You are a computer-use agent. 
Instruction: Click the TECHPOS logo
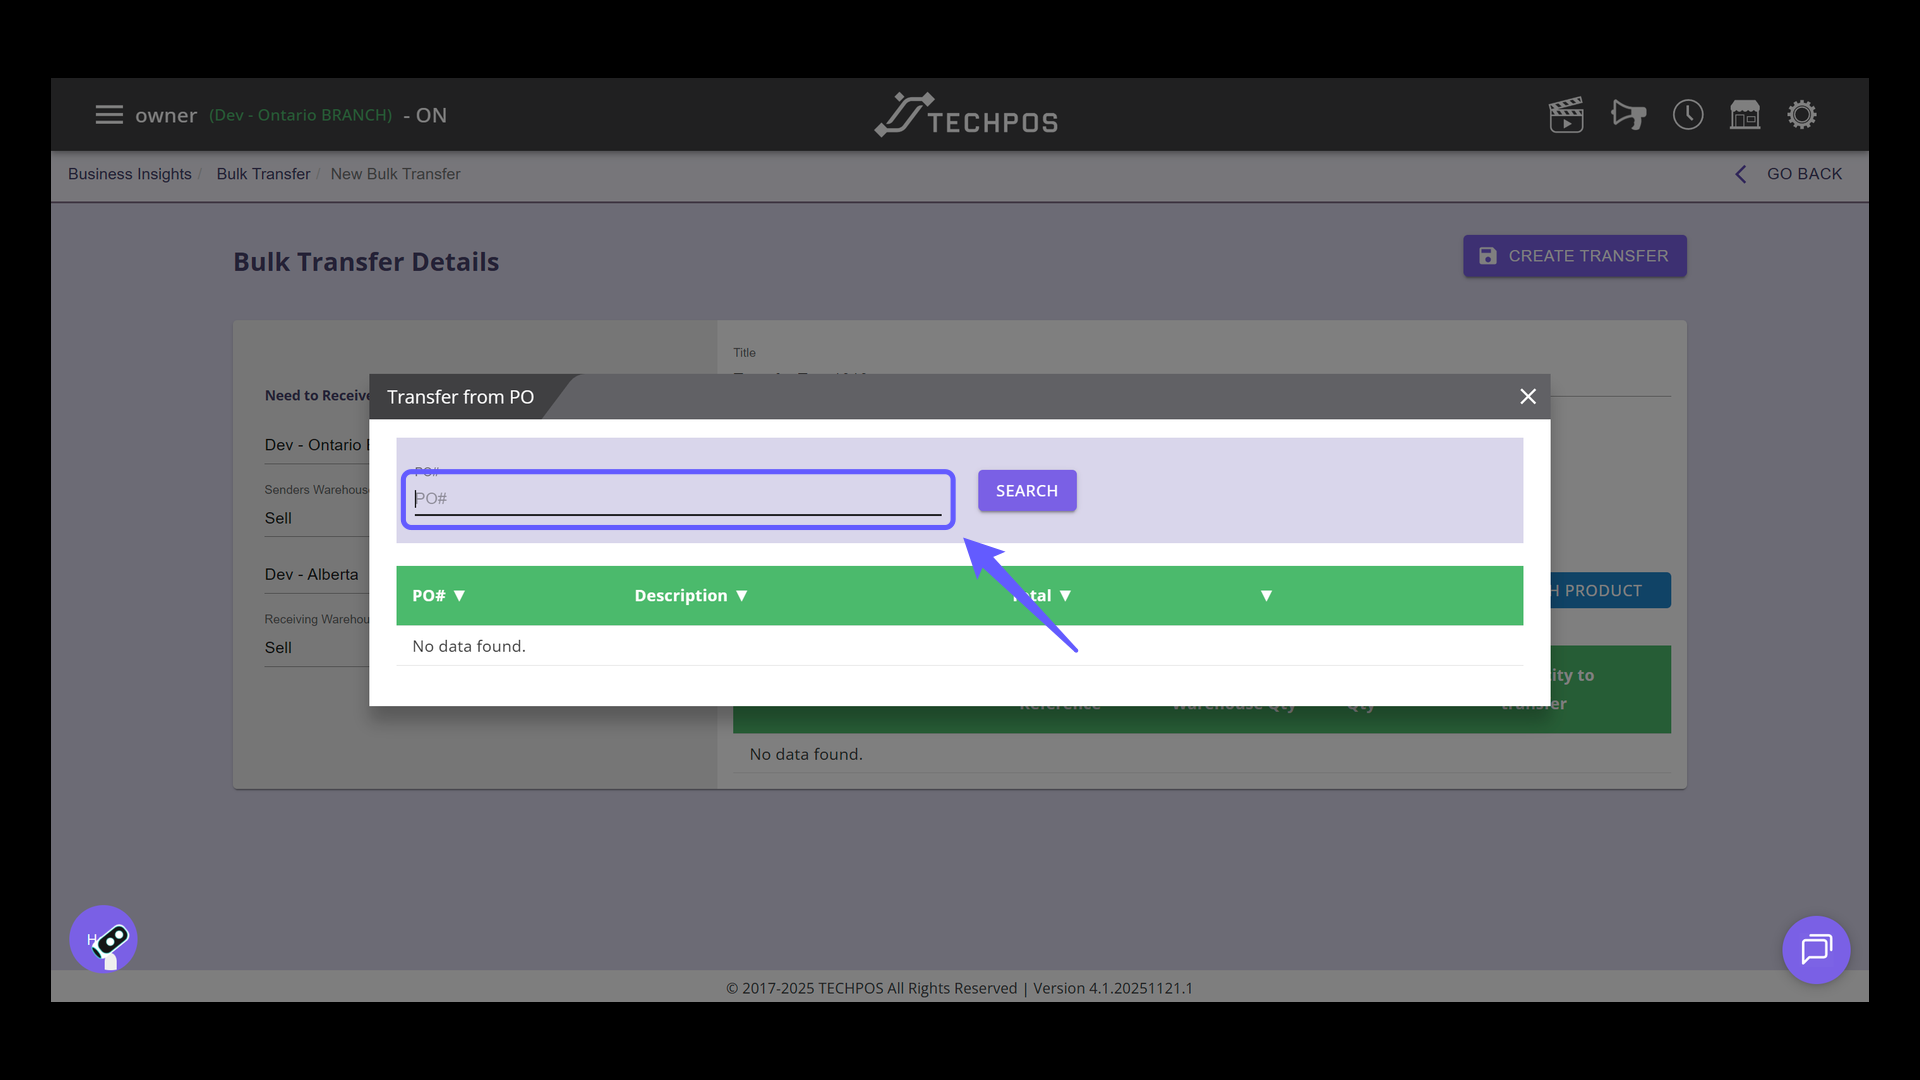pyautogui.click(x=966, y=115)
